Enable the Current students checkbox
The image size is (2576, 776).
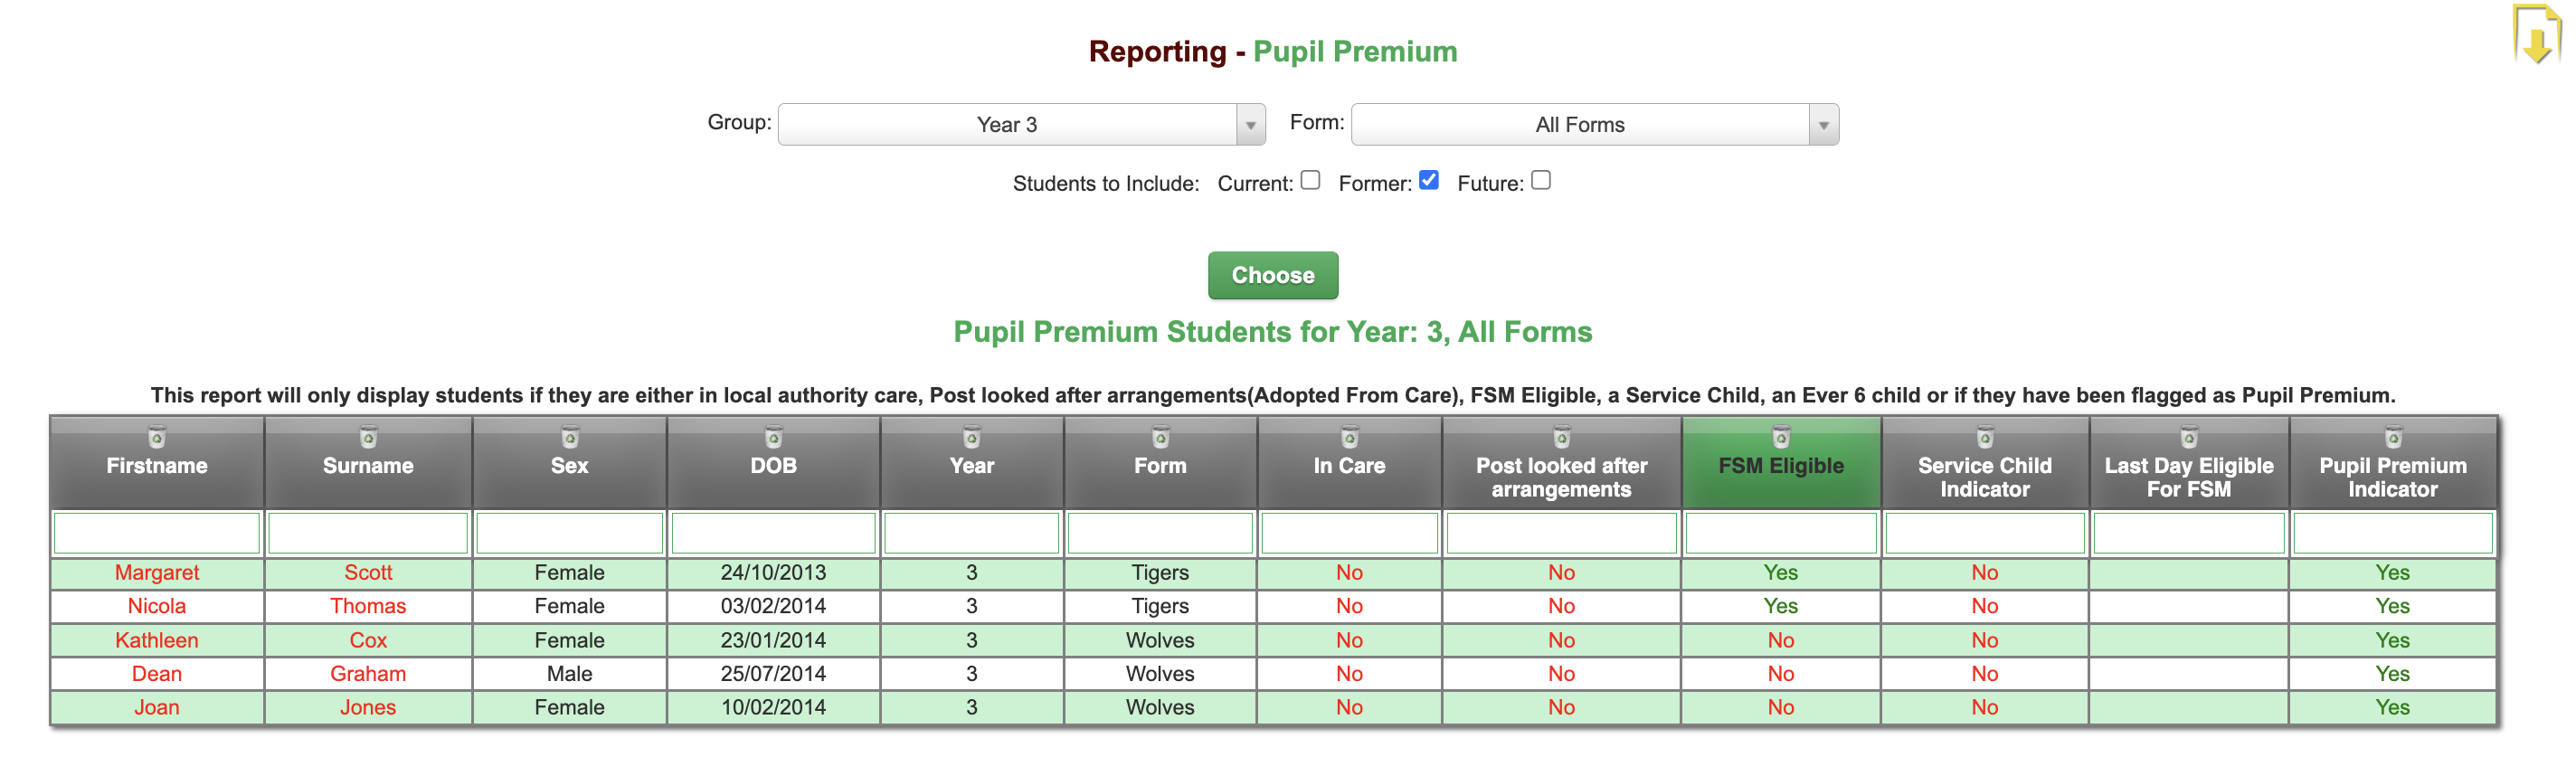point(1310,180)
